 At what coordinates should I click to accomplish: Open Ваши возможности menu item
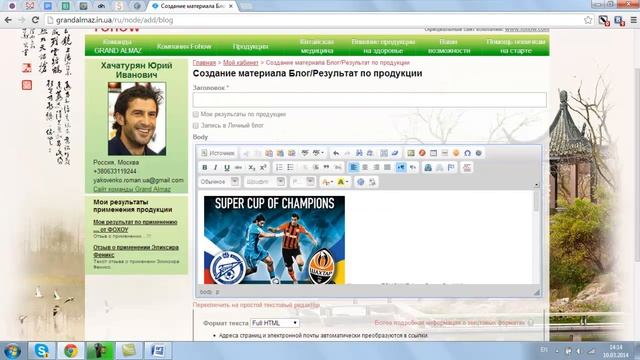(449, 46)
